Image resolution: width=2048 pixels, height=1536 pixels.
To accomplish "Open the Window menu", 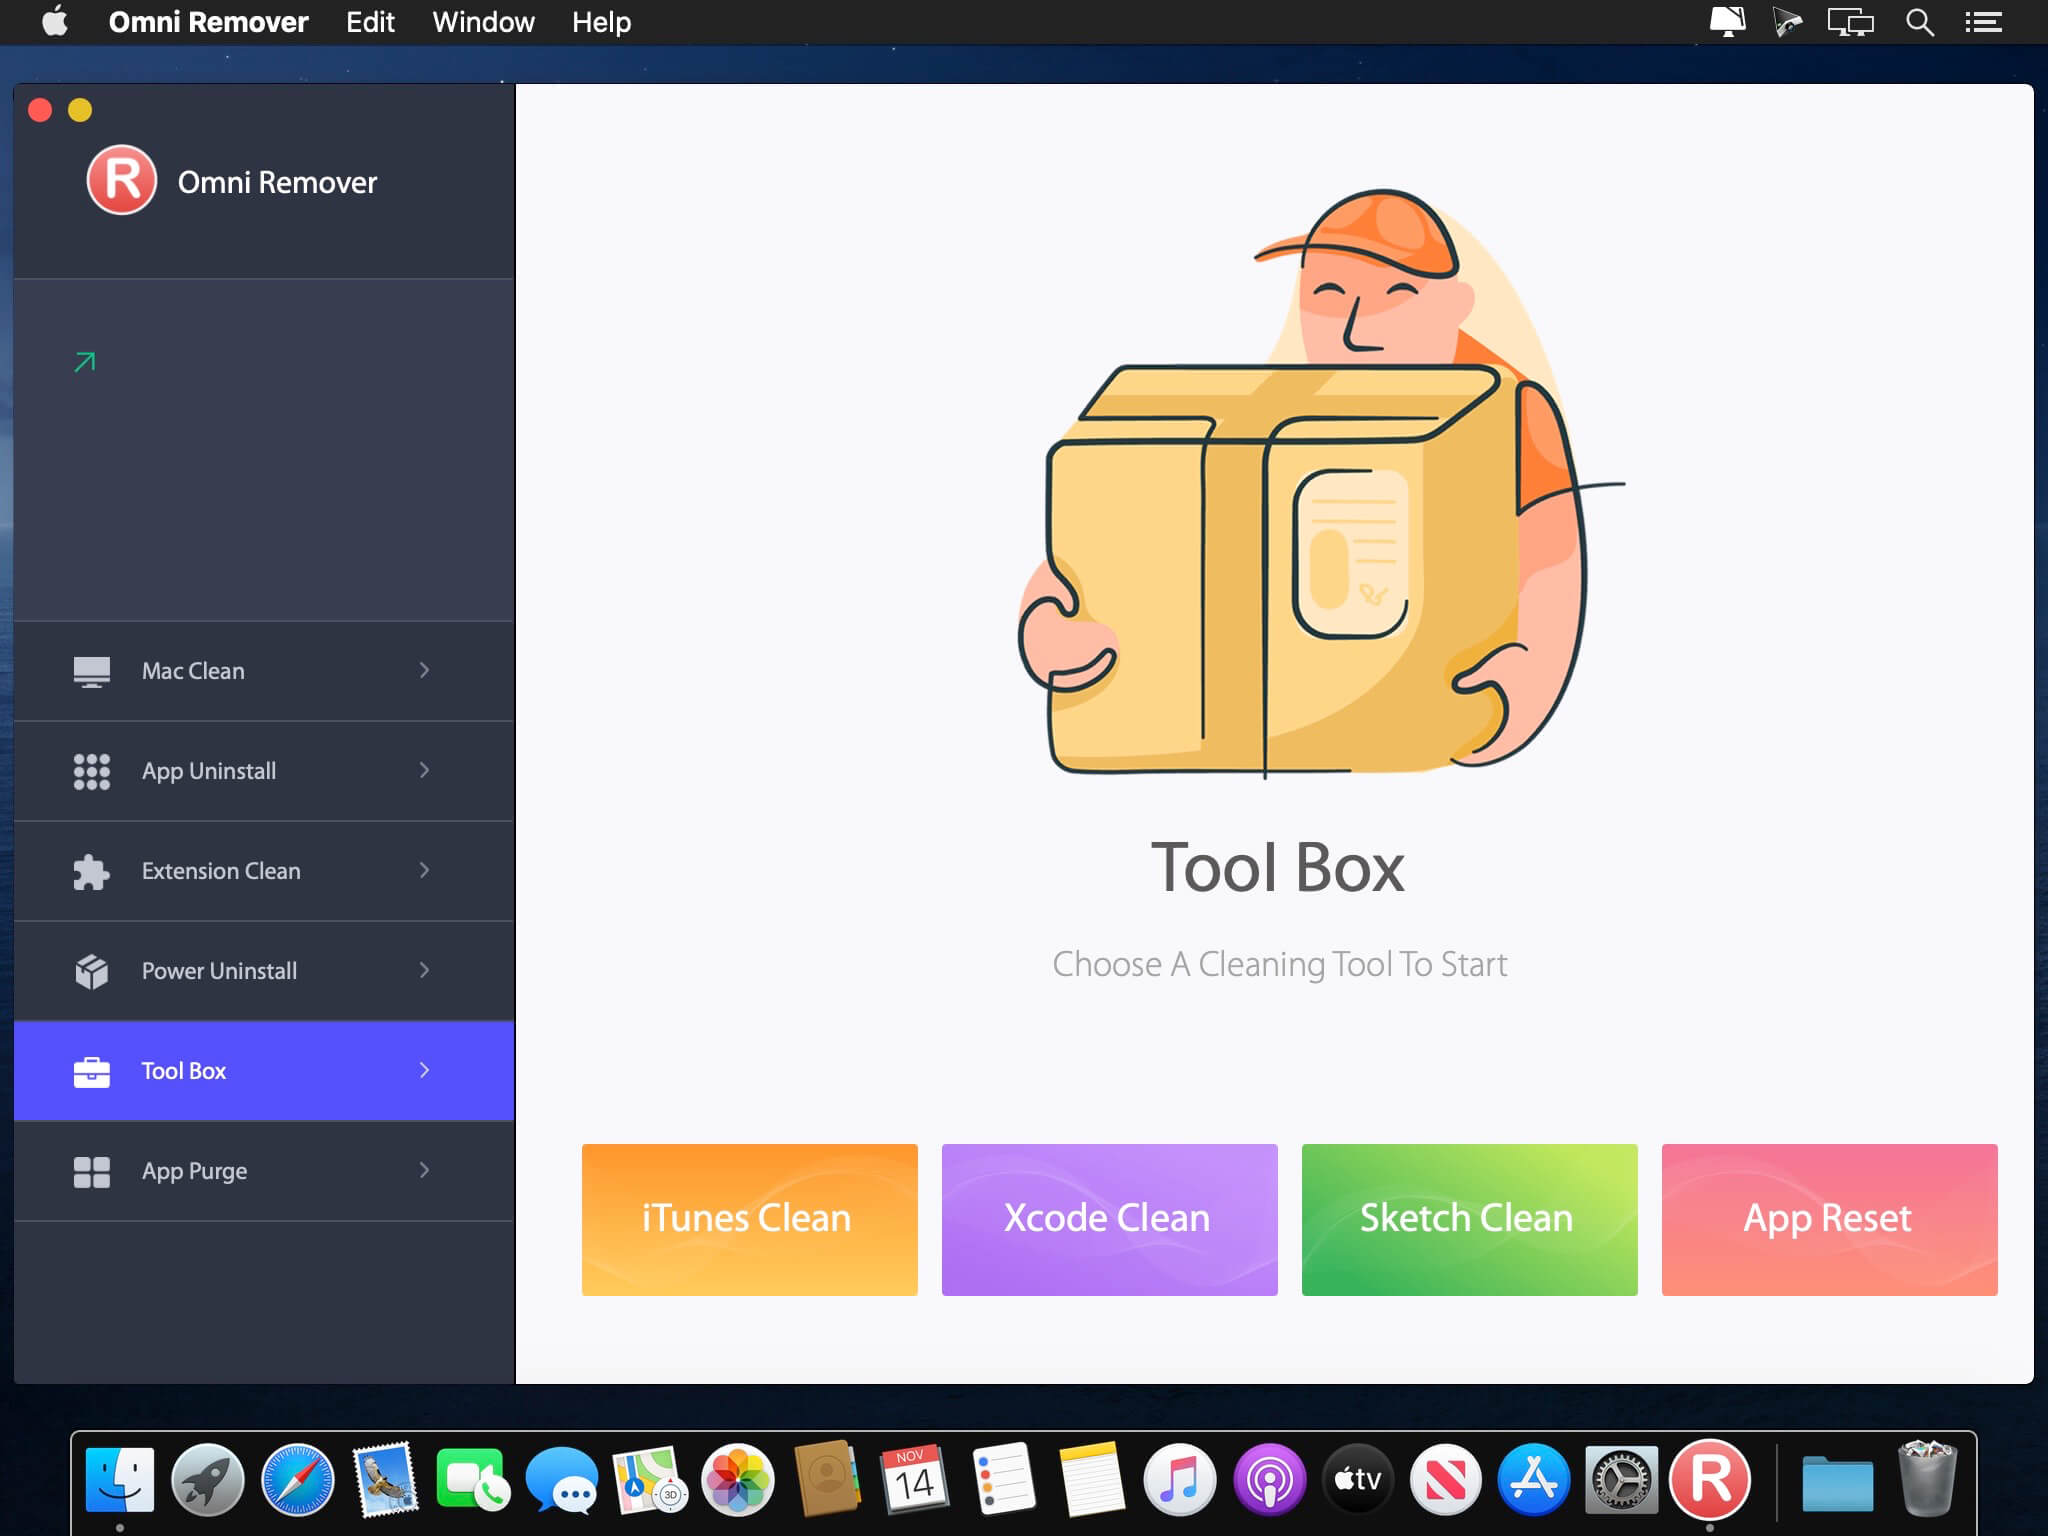I will click(x=483, y=21).
